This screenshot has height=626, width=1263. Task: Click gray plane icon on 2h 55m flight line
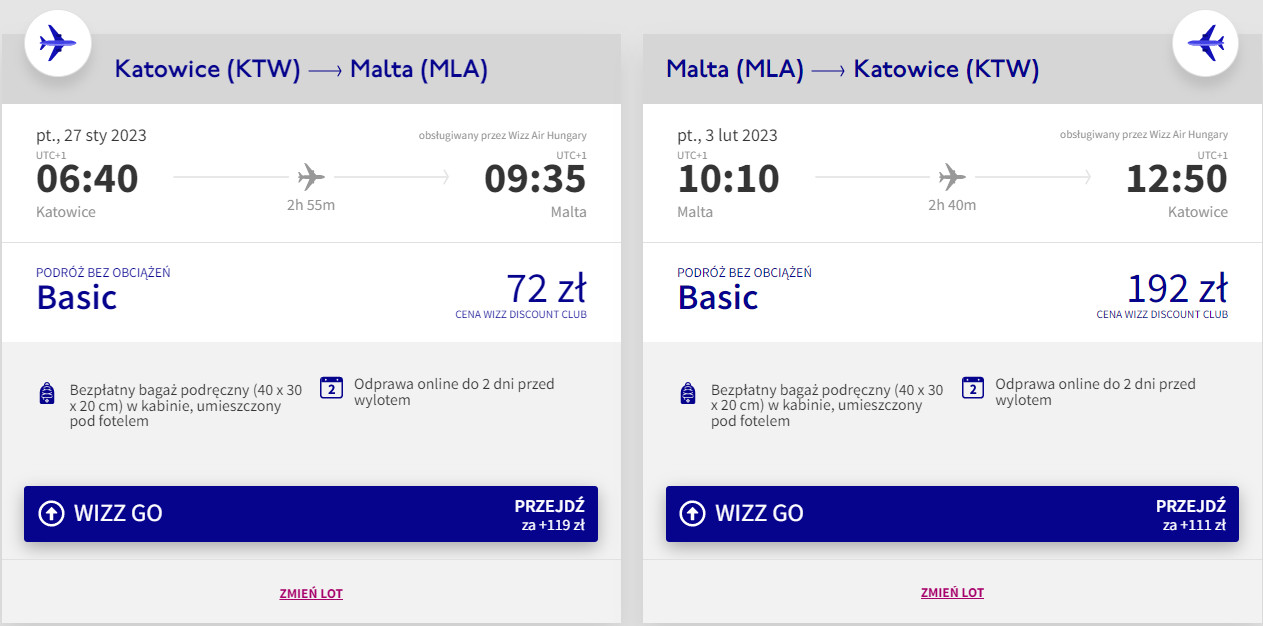pos(311,178)
